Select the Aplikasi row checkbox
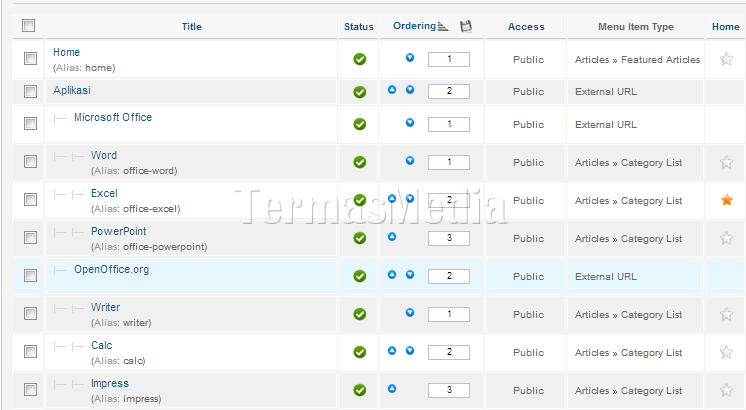 coord(30,91)
